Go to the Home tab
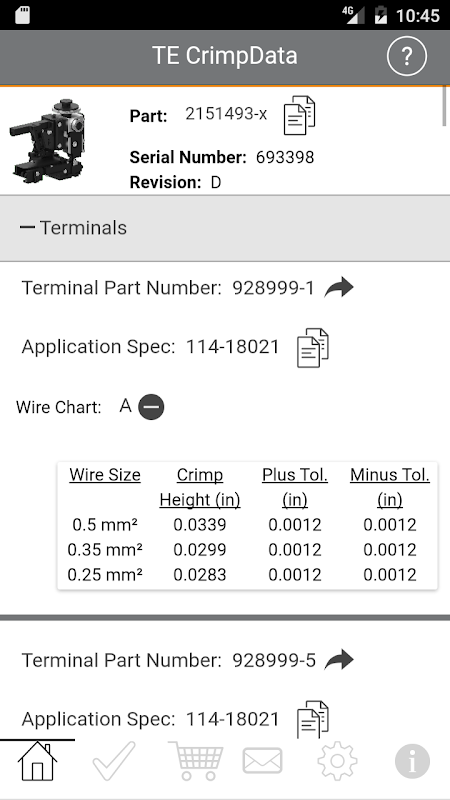Viewport: 450px width, 800px height. tap(37, 761)
